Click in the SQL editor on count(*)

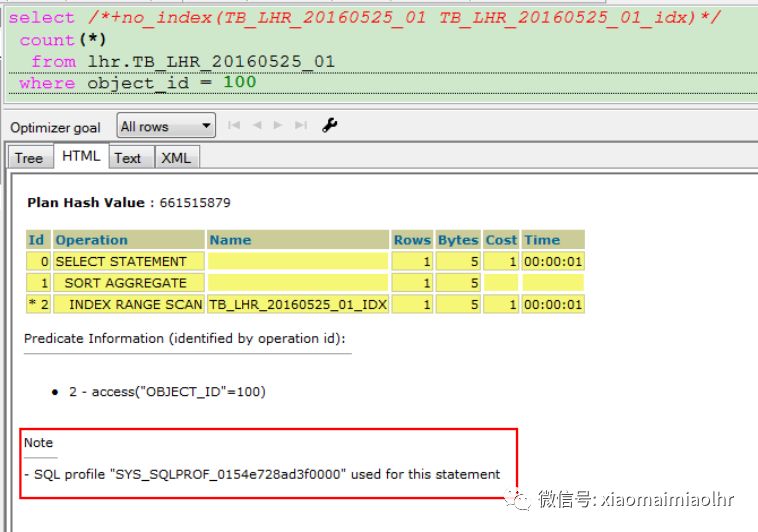tap(63, 40)
